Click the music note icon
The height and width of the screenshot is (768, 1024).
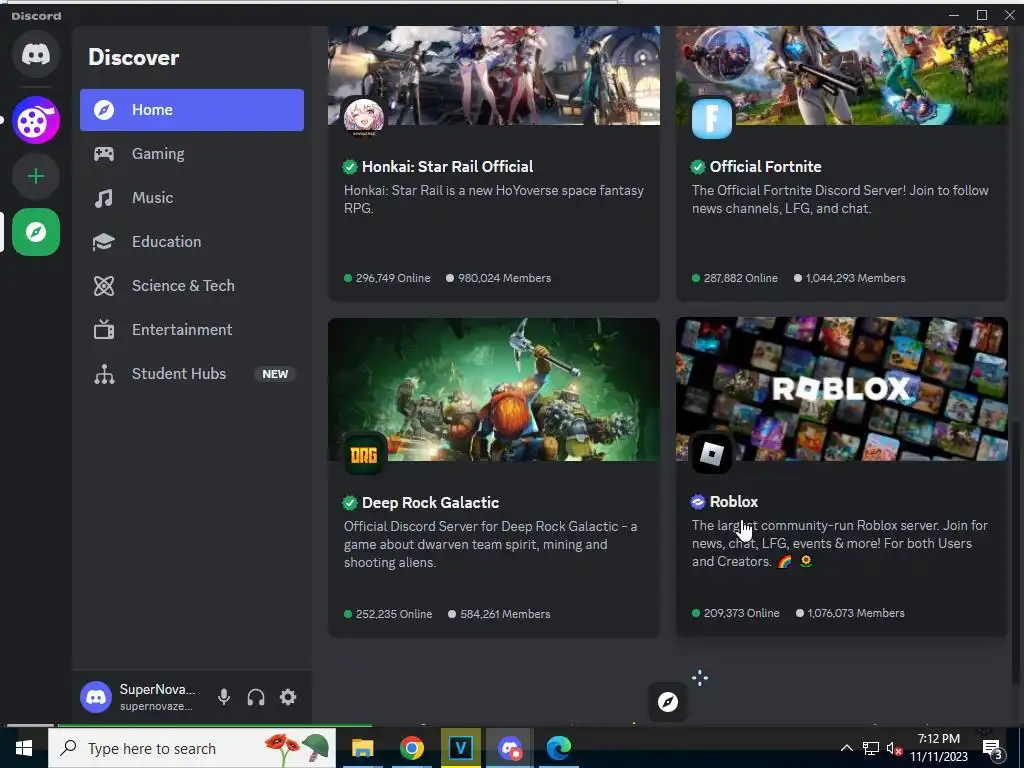pyautogui.click(x=104, y=198)
